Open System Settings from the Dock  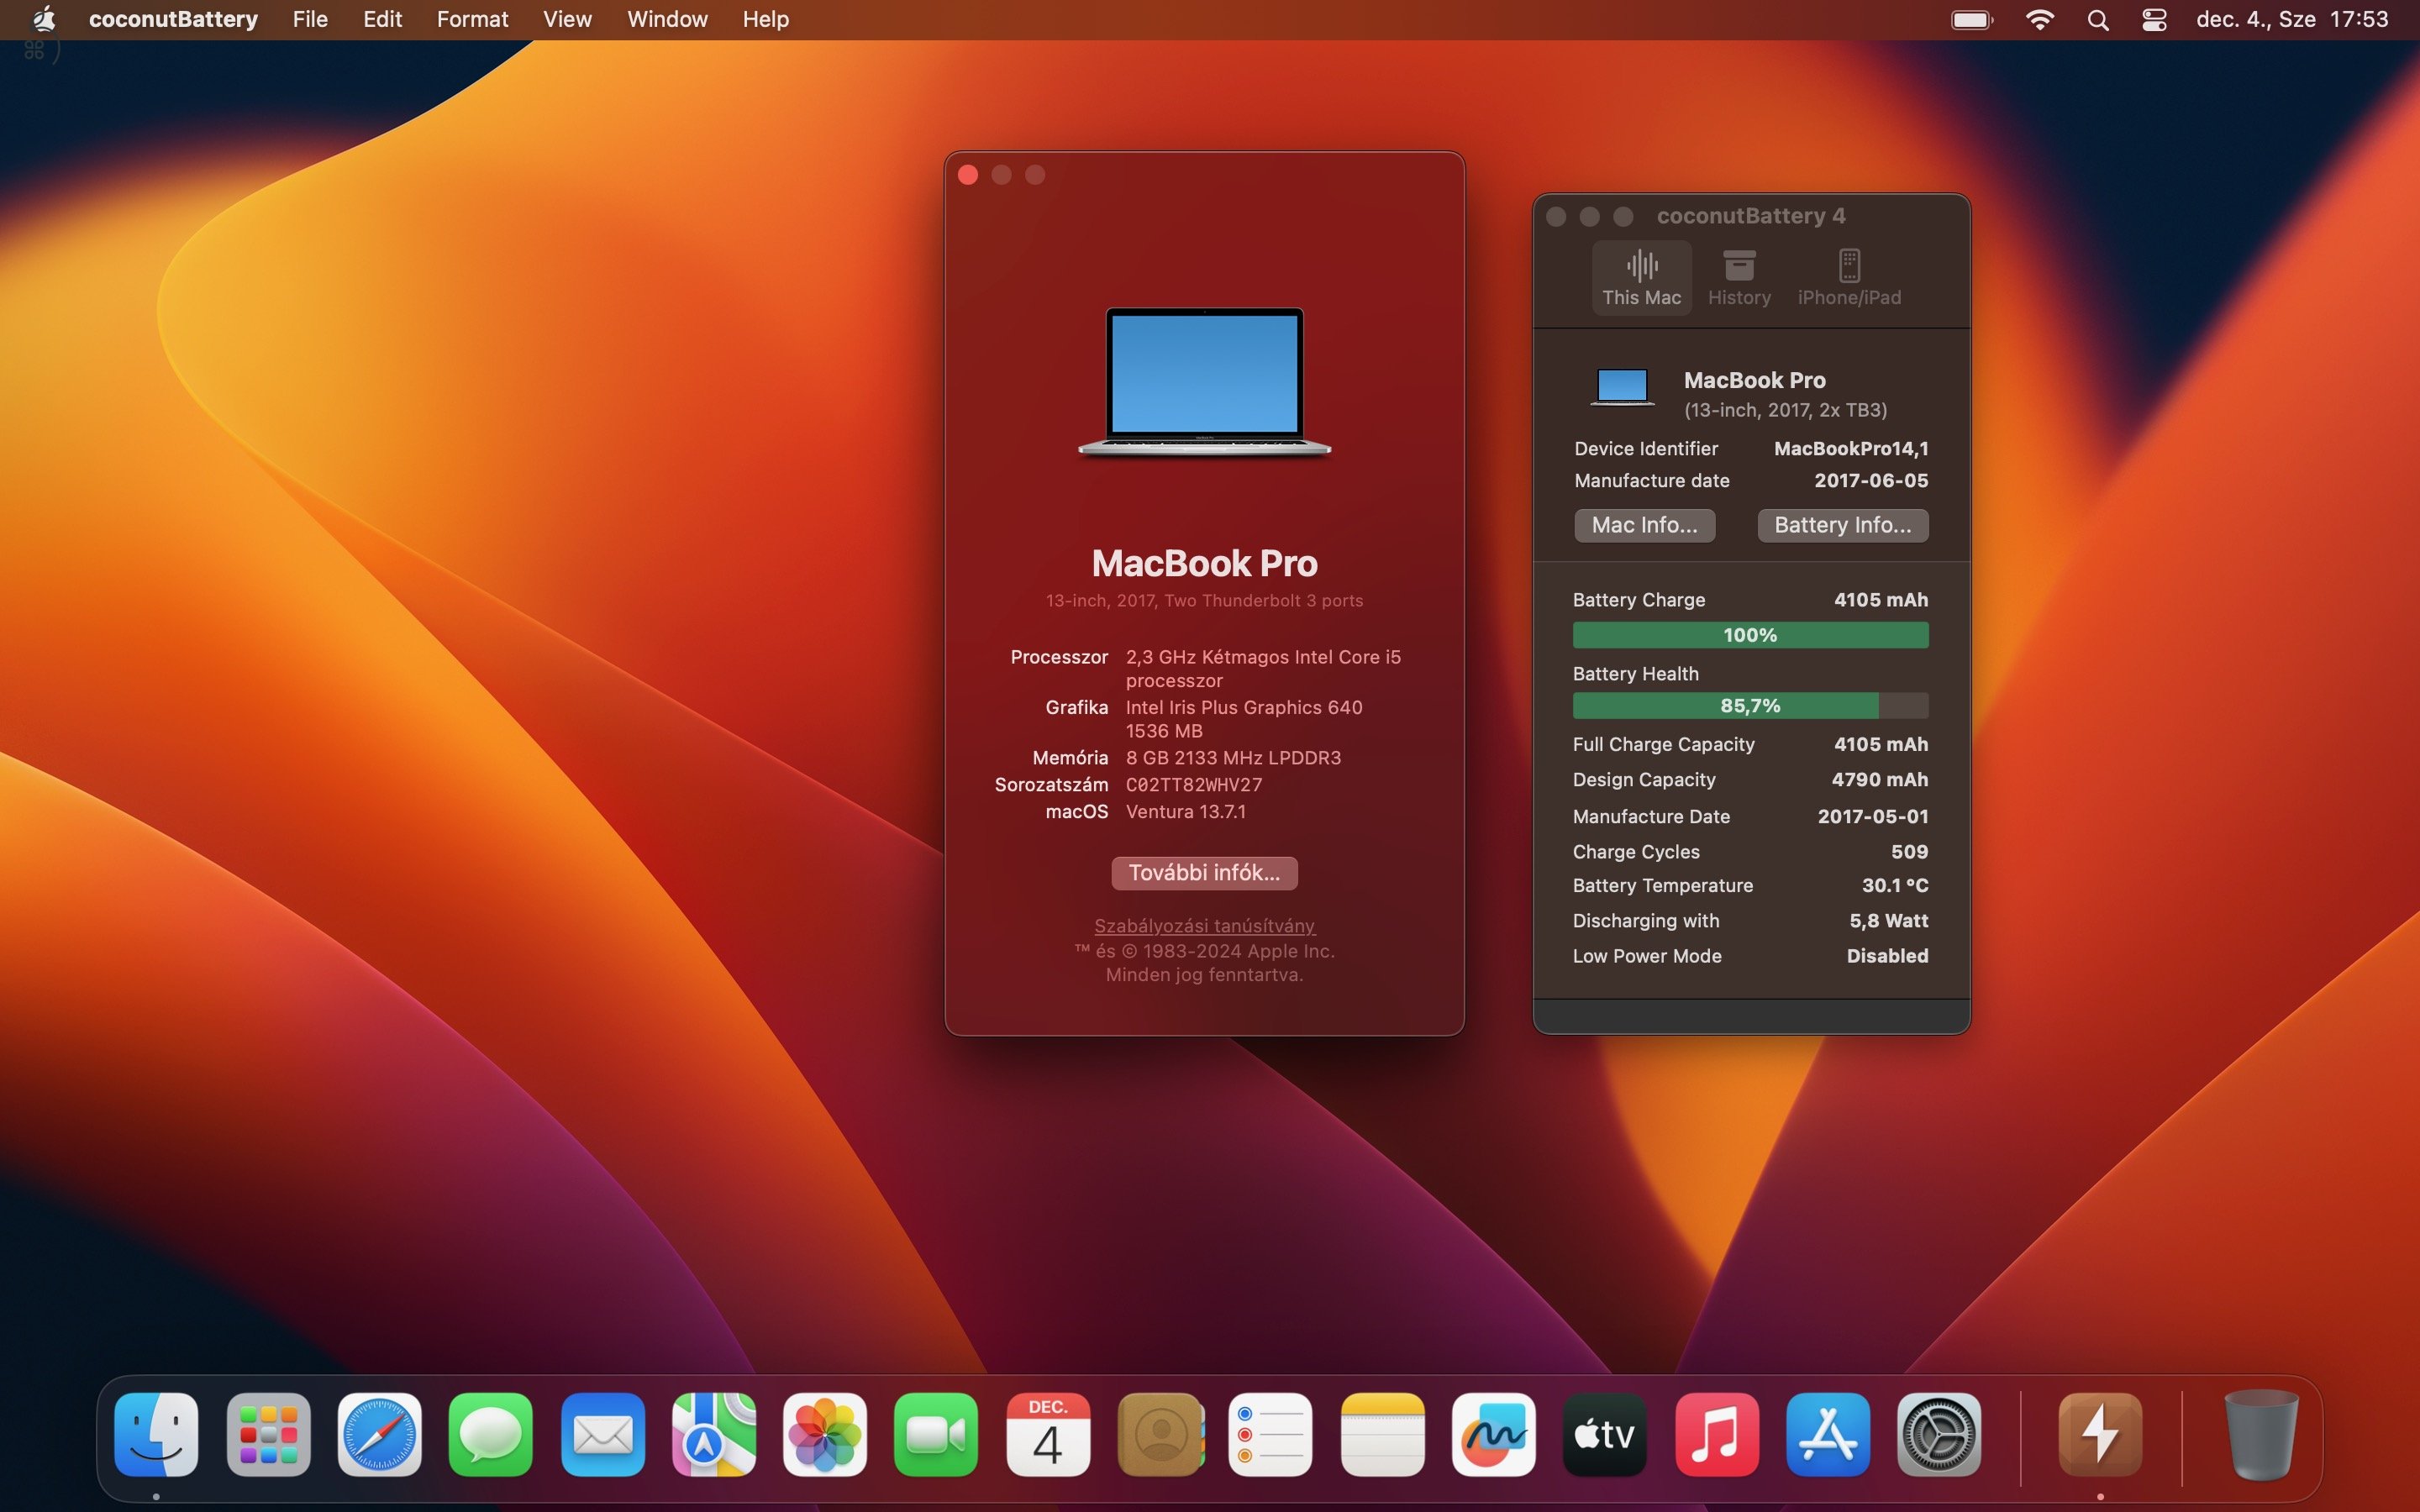1939,1434
